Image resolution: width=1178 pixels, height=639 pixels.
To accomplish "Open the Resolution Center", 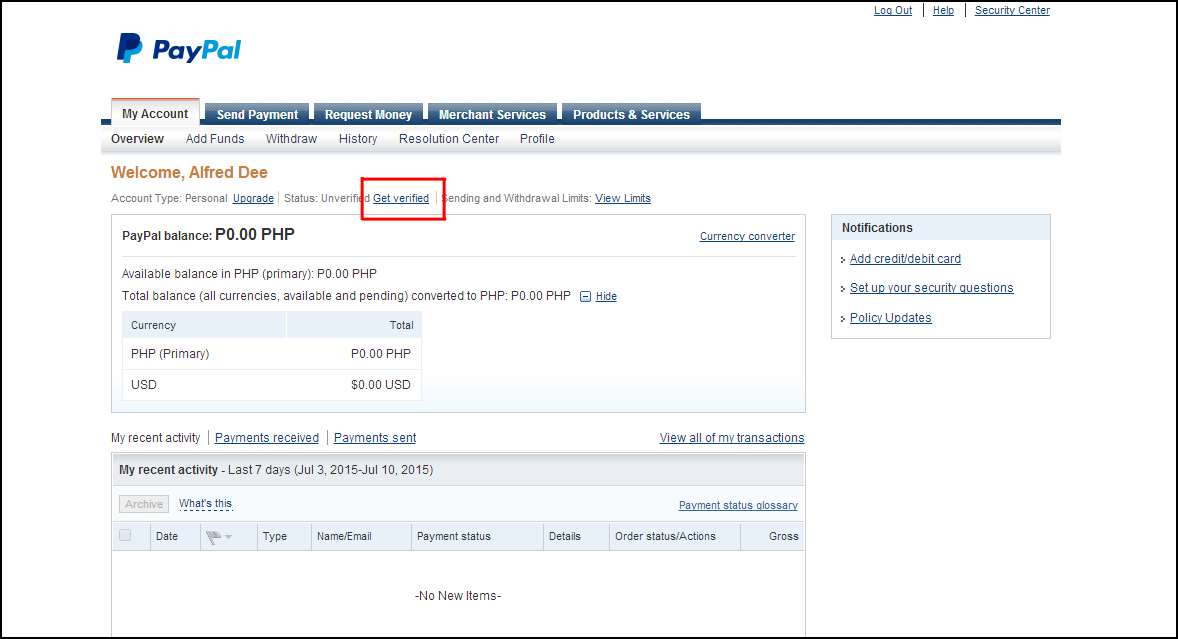I will (449, 139).
